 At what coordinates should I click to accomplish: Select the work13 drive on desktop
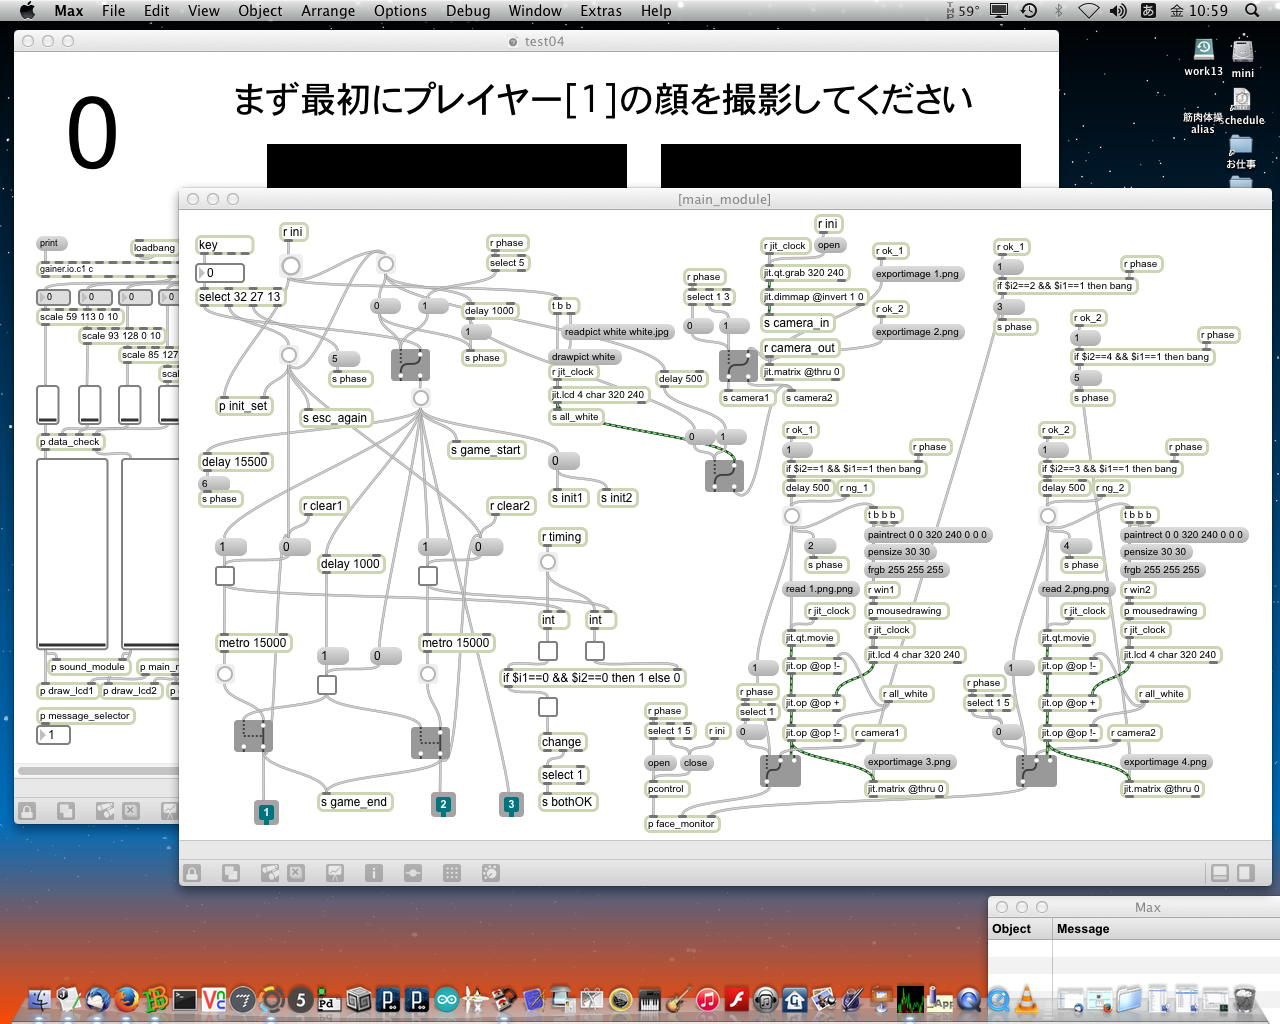point(1203,56)
